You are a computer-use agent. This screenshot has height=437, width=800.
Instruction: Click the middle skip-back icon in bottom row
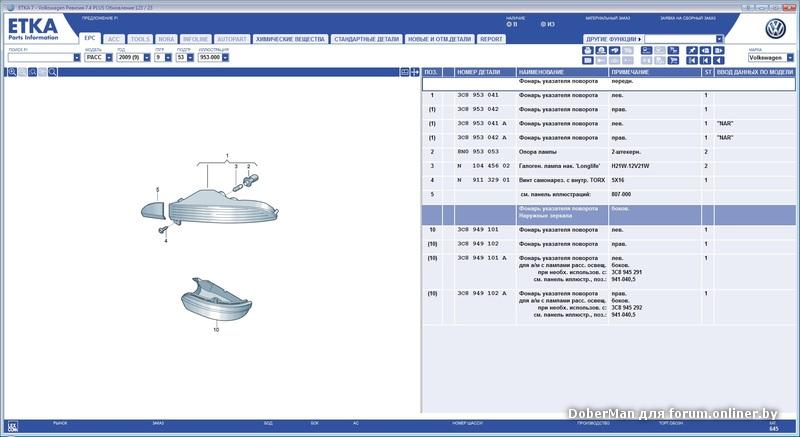tap(705, 60)
